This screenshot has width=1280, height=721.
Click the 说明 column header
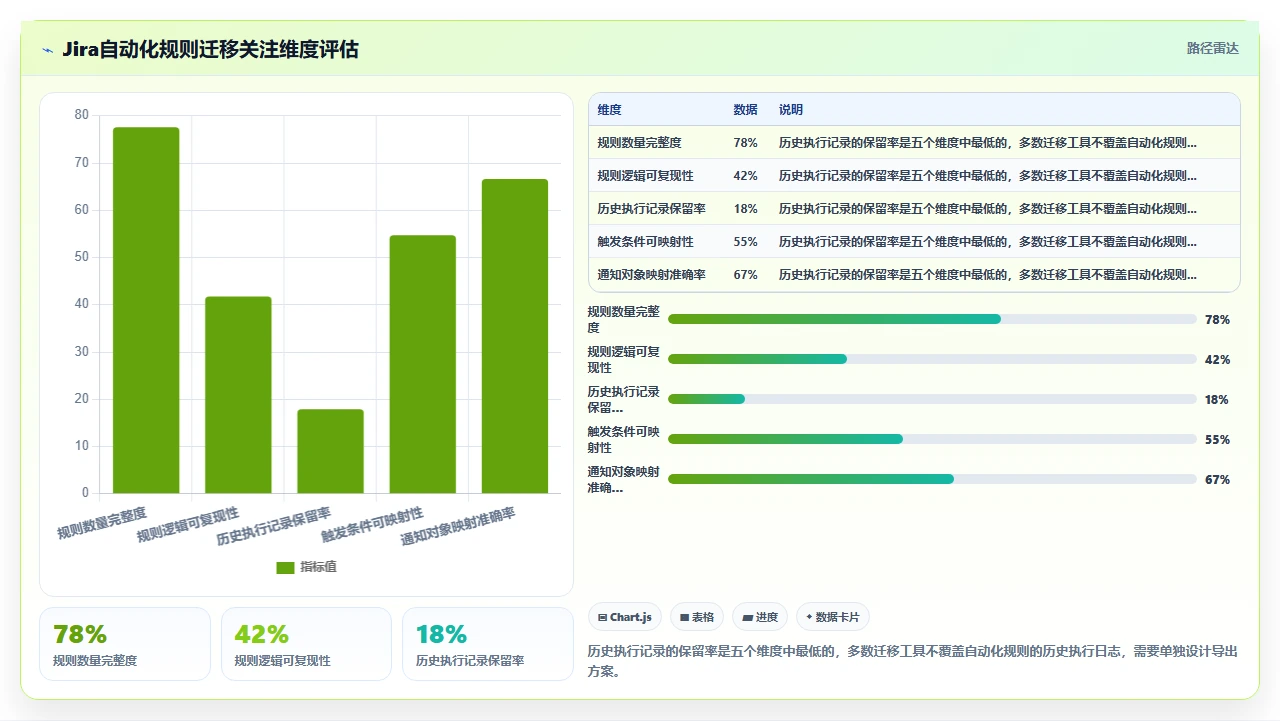coord(791,110)
